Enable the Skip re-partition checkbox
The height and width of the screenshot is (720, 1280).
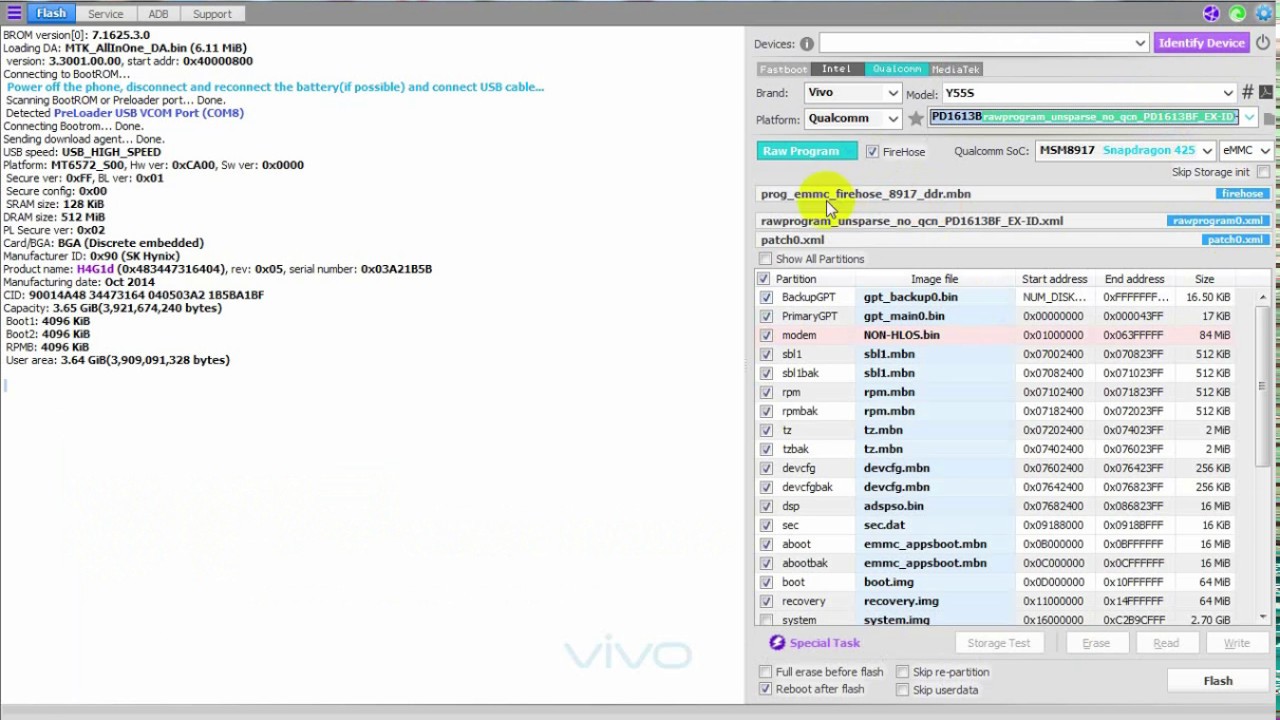point(902,672)
